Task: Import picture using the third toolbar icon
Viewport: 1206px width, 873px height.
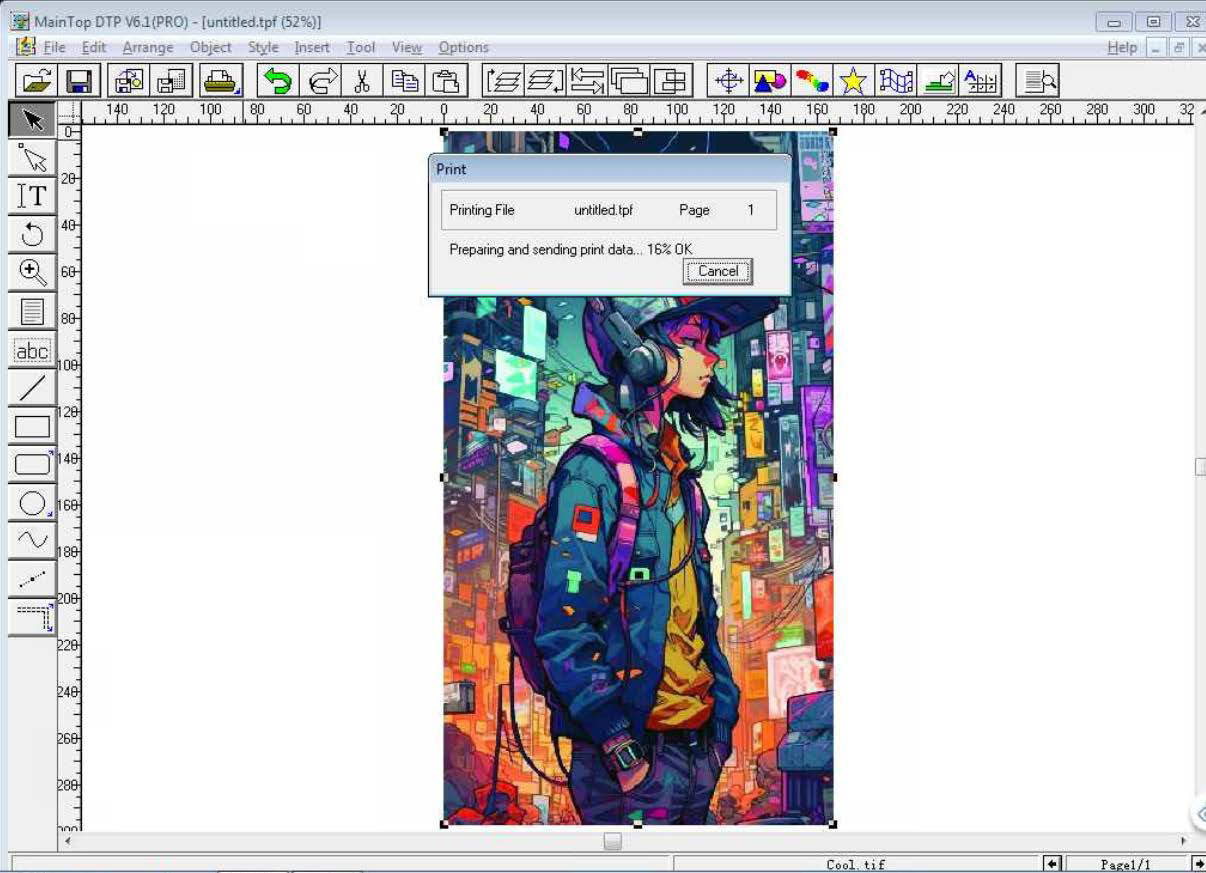Action: tap(131, 80)
